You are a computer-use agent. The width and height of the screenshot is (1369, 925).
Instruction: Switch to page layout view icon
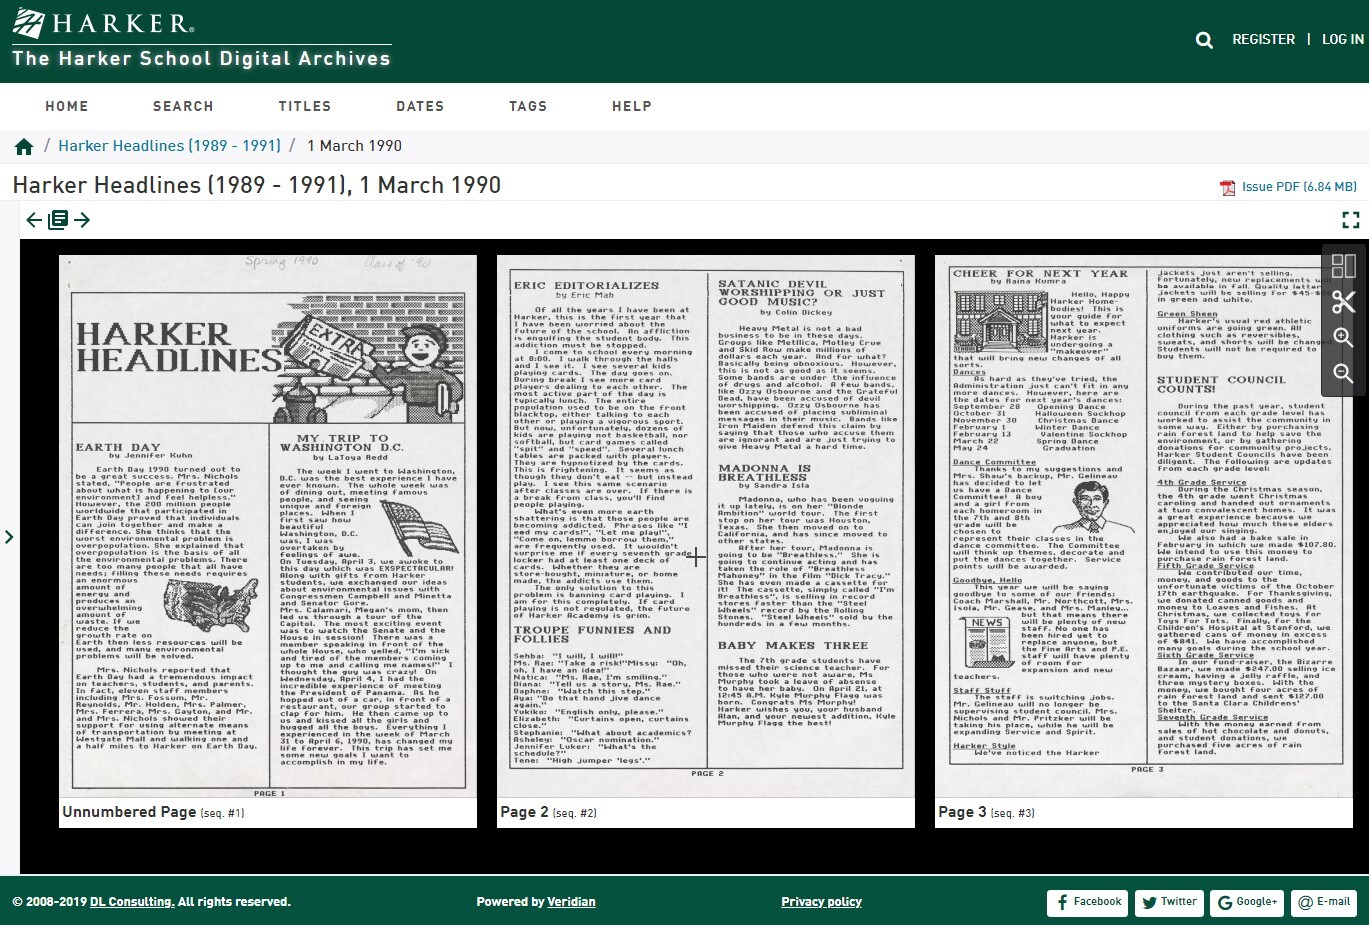(1344, 266)
